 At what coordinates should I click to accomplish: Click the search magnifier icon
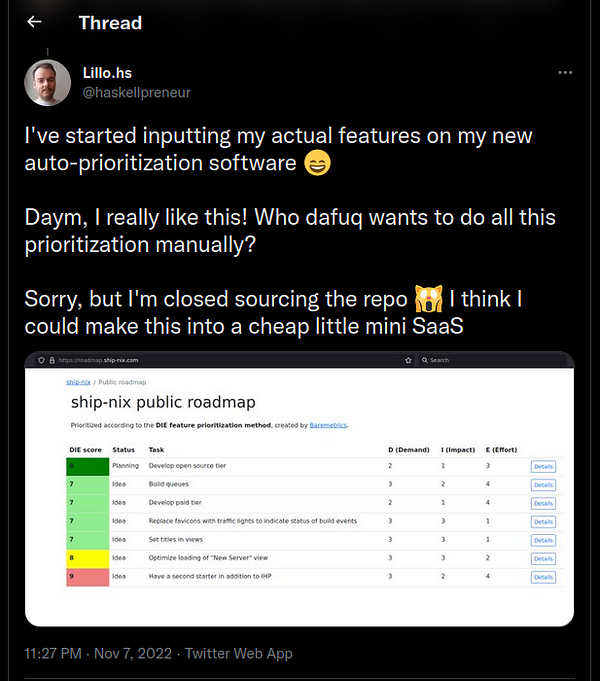click(x=424, y=360)
